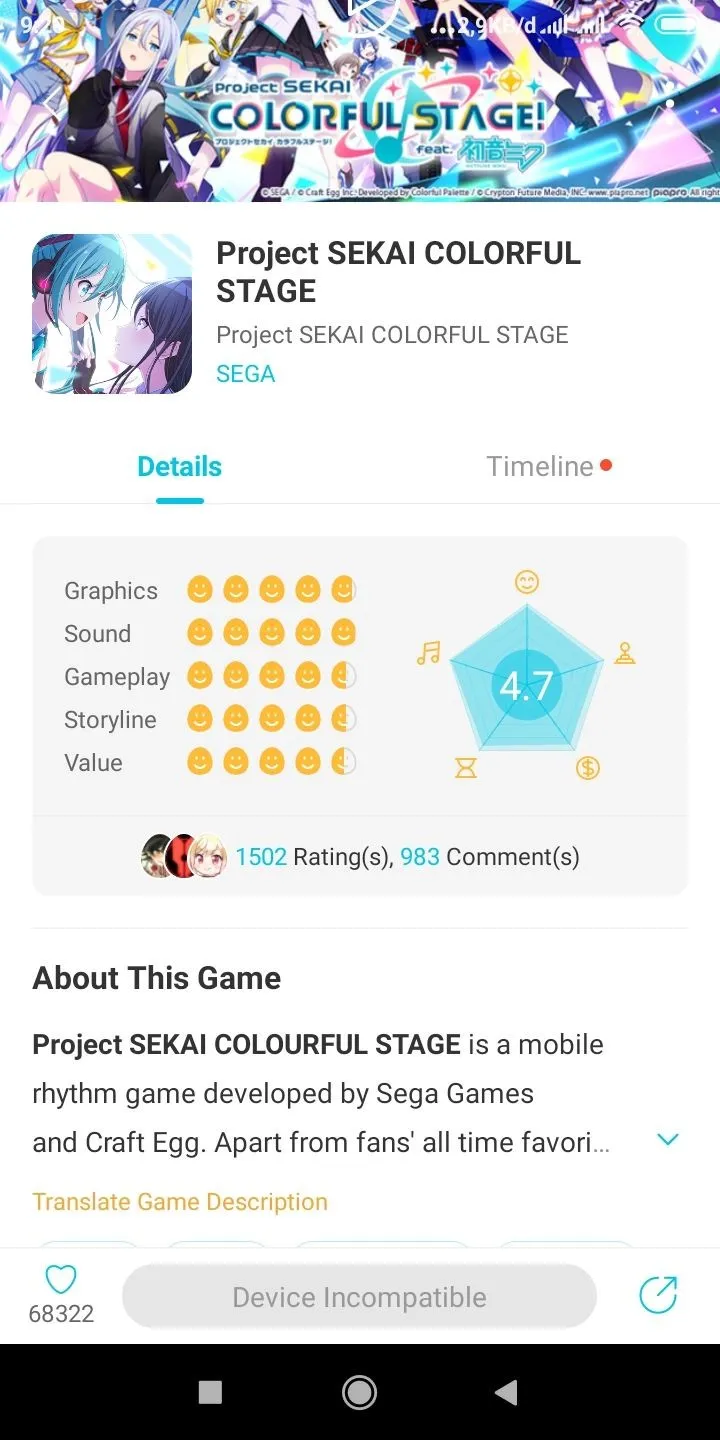Click the music note icon on radar chart
This screenshot has width=720, height=1440.
(428, 654)
